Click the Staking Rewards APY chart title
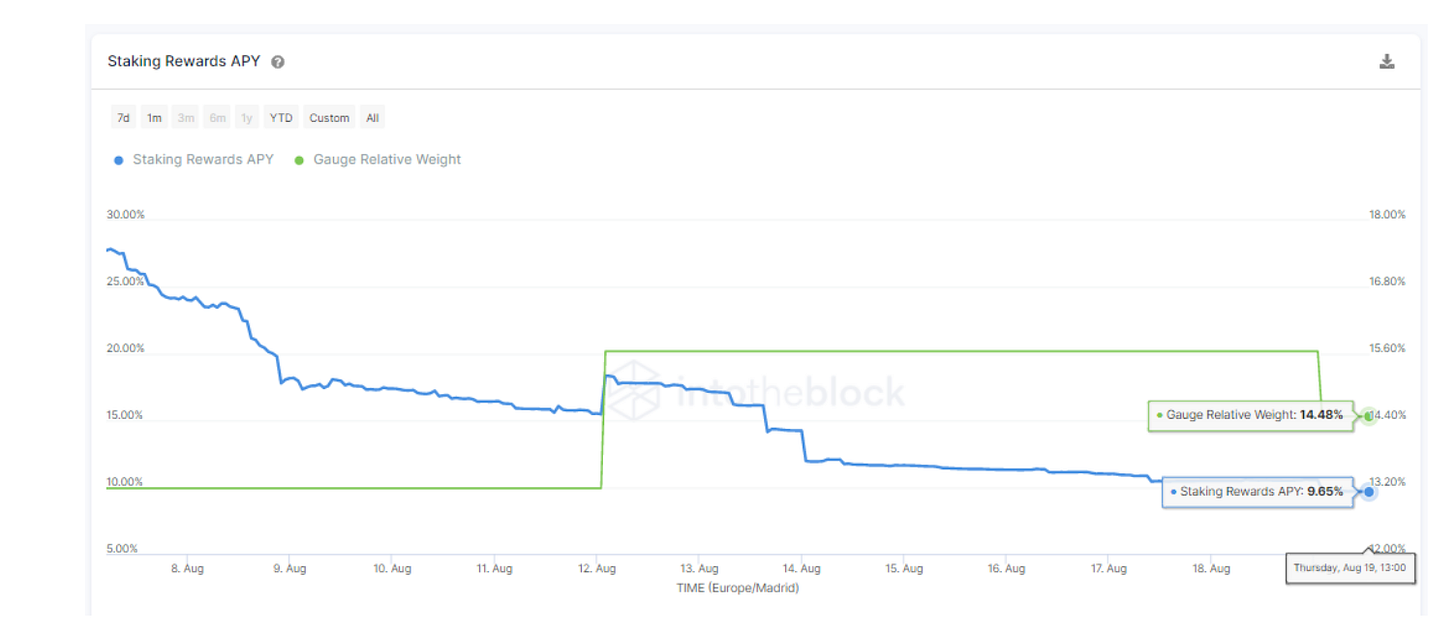 coord(184,61)
